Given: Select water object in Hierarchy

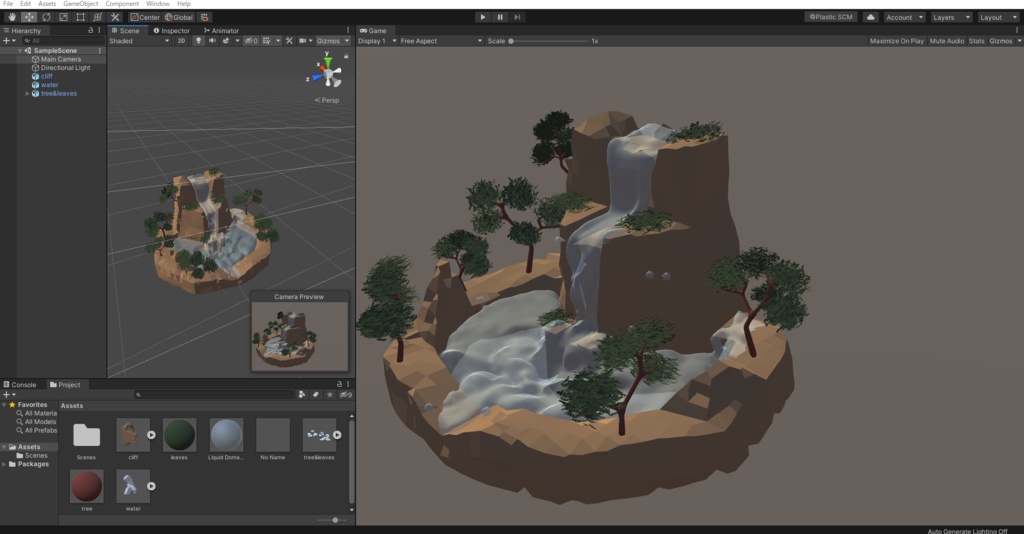Looking at the screenshot, I should [x=44, y=85].
